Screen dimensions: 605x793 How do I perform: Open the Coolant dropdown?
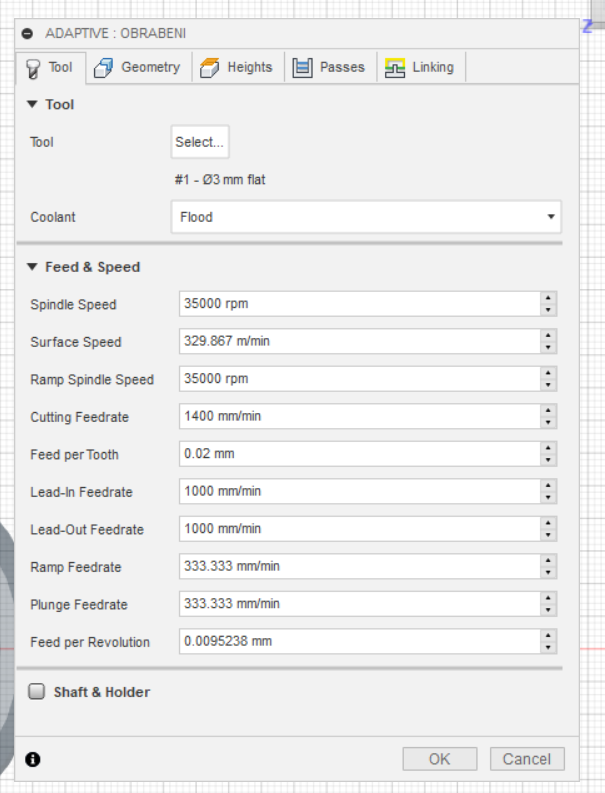(365, 217)
